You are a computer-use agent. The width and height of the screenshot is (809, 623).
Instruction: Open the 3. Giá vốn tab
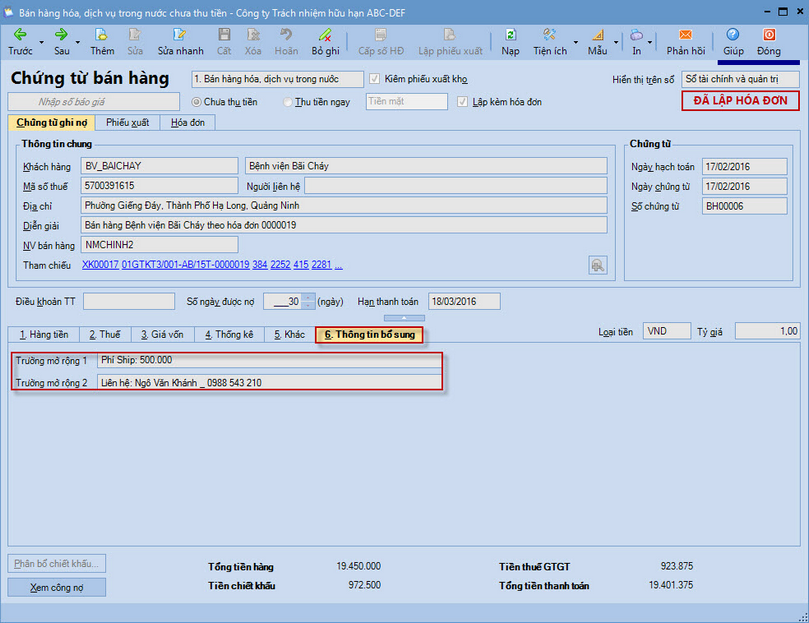coord(162,334)
